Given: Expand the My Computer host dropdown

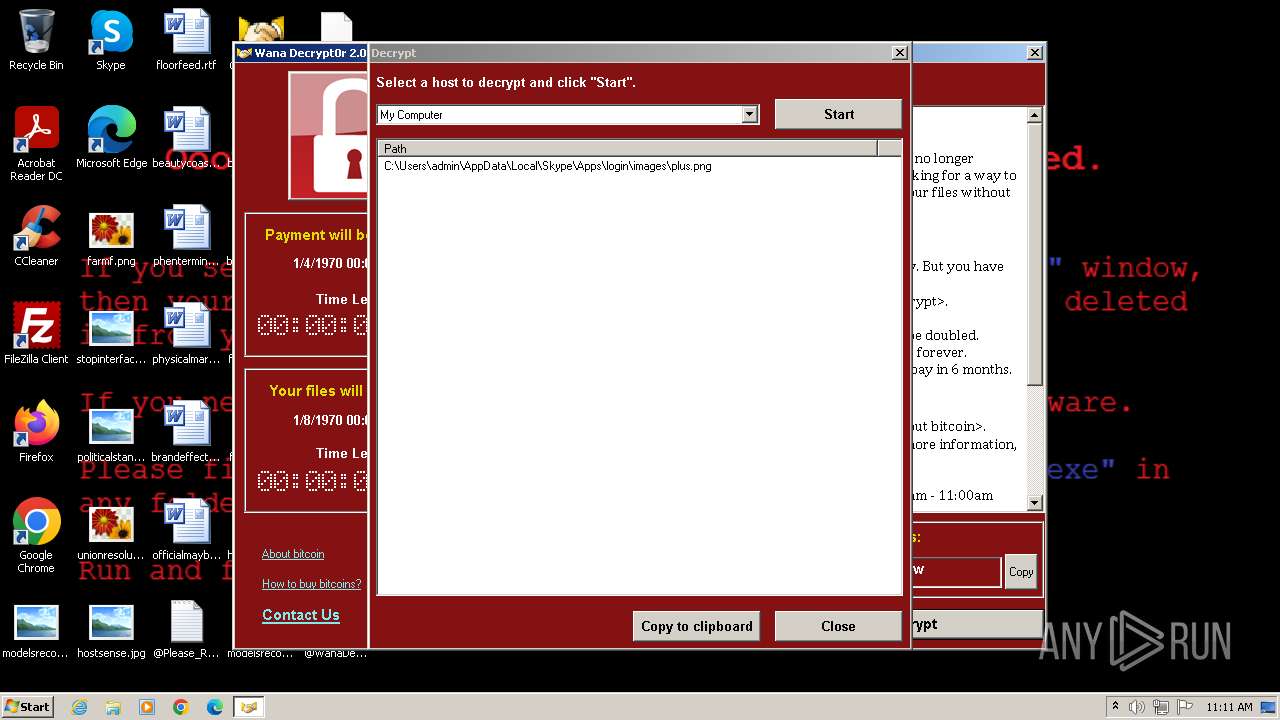Looking at the screenshot, I should pos(750,115).
